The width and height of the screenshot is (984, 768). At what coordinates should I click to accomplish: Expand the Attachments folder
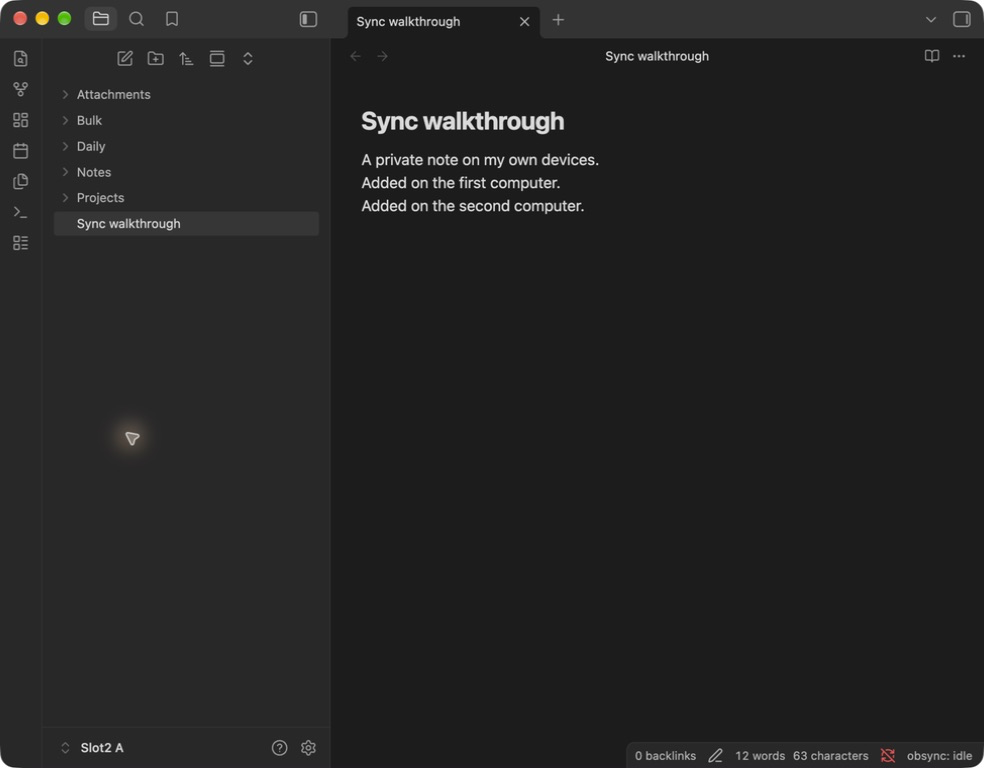pyautogui.click(x=186, y=95)
